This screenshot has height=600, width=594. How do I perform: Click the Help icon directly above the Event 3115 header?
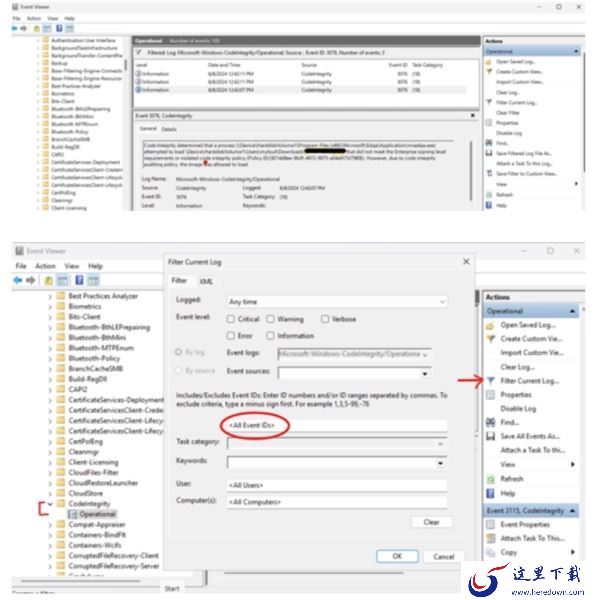[490, 493]
